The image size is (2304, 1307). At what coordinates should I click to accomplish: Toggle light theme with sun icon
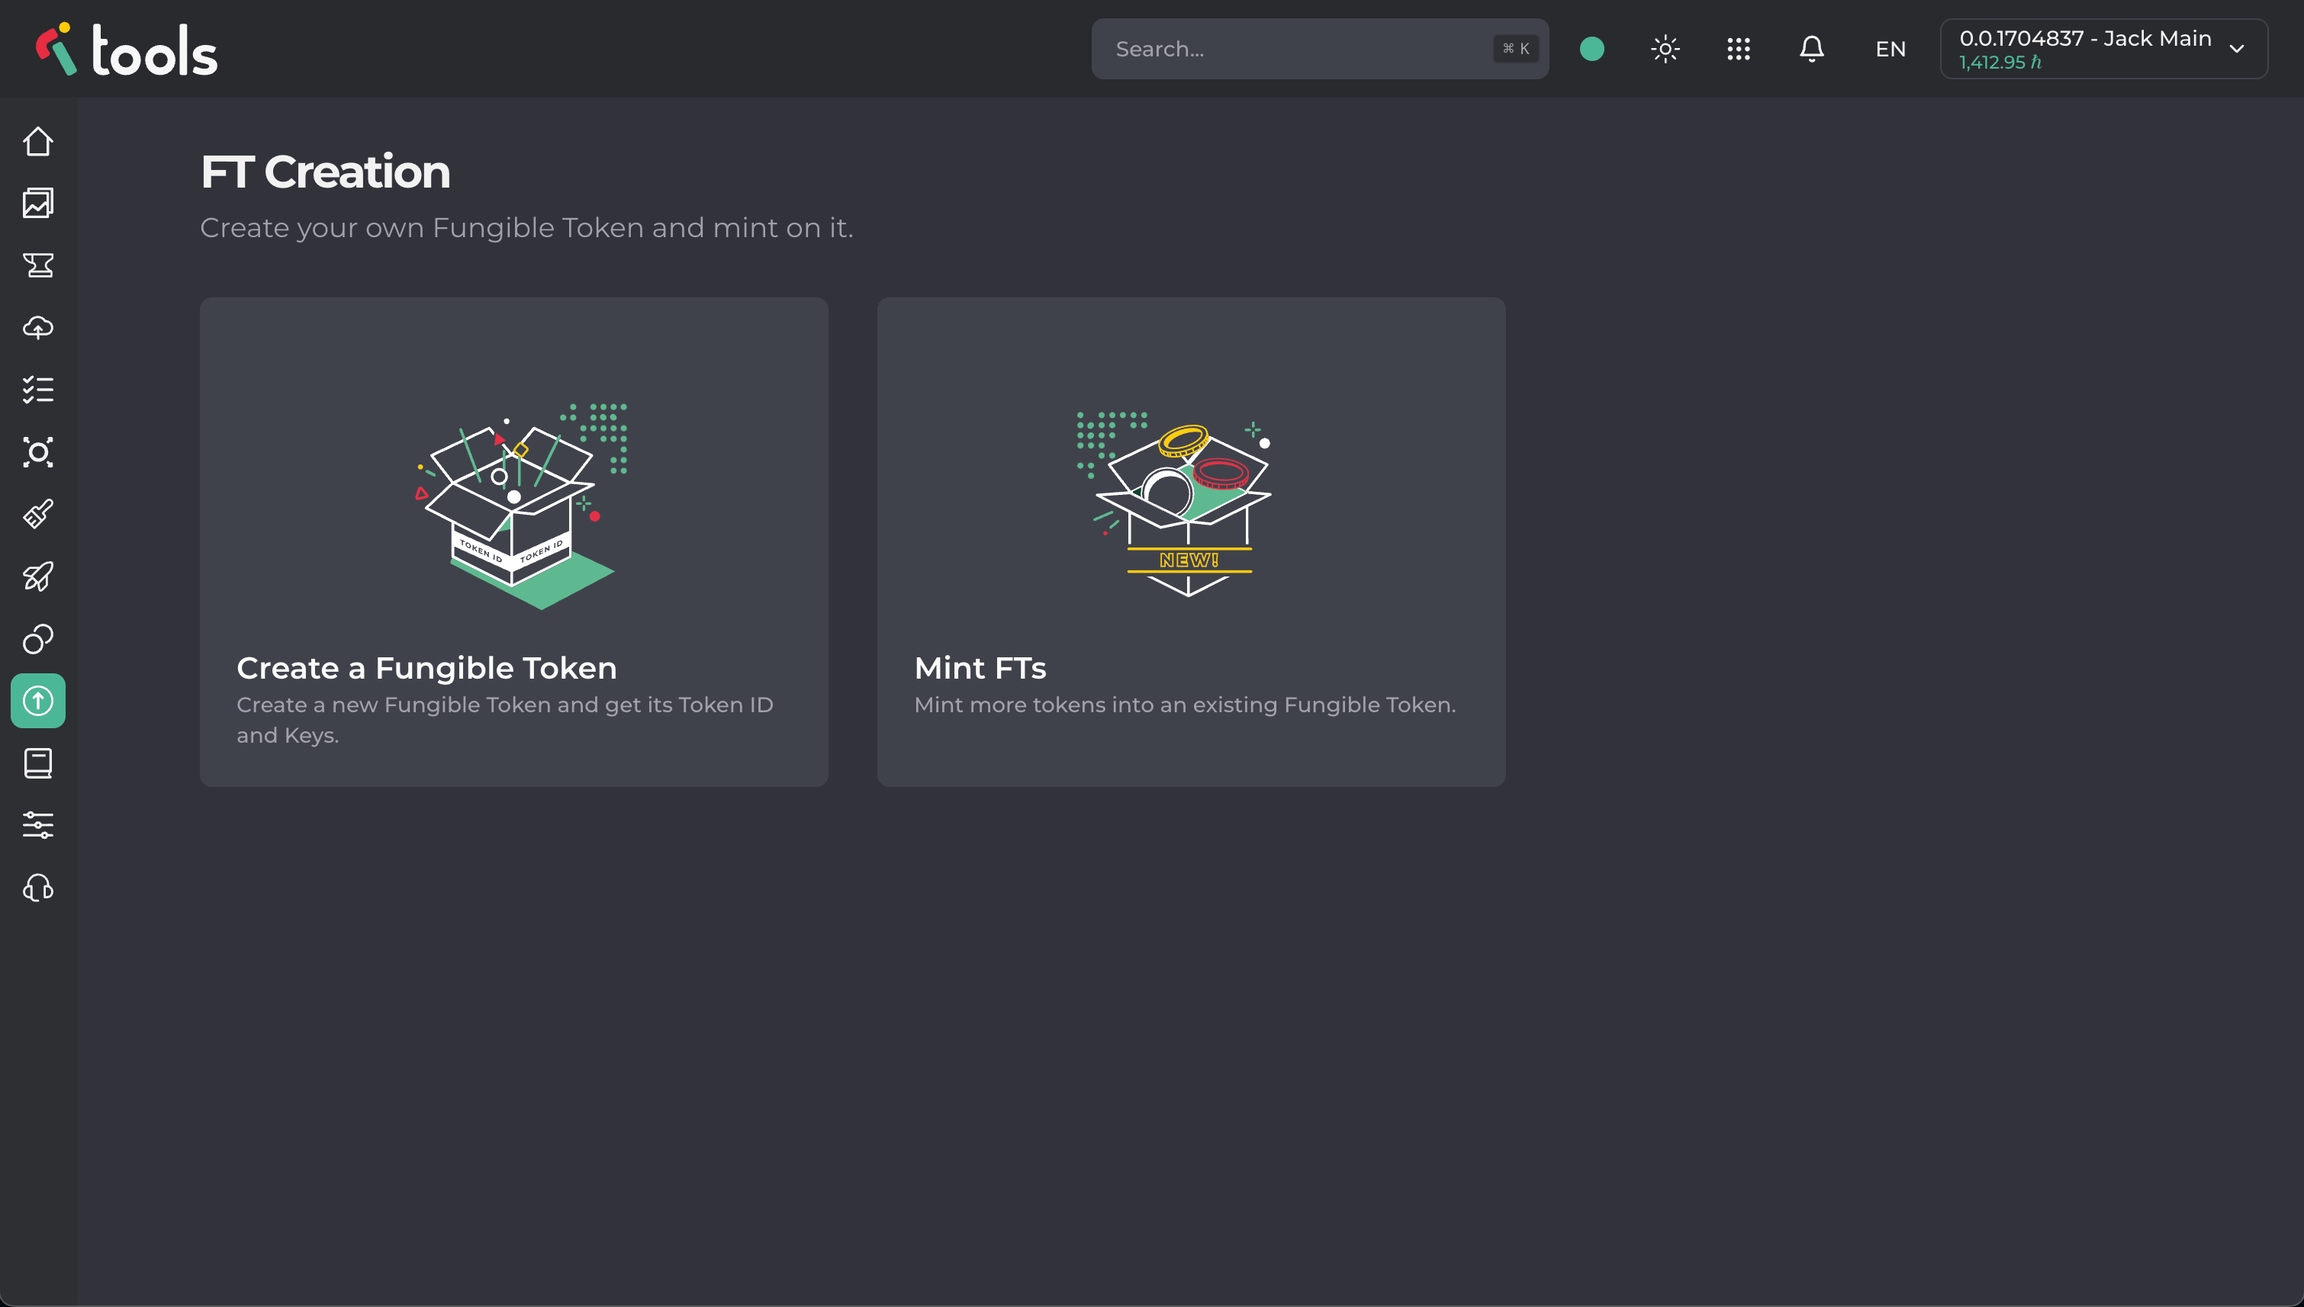(1665, 49)
